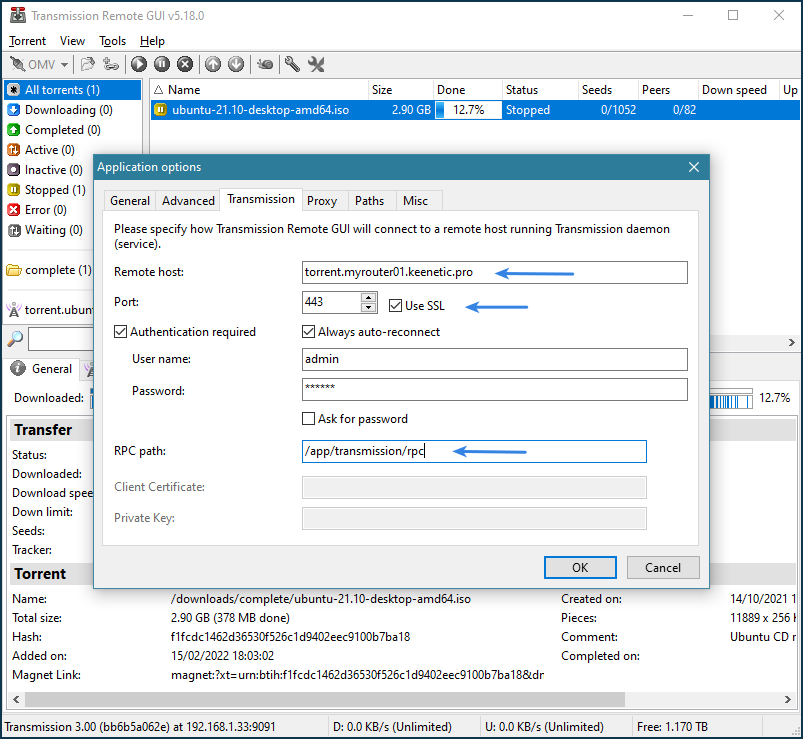Remove the torrent with the X icon
This screenshot has height=739, width=803.
(x=185, y=65)
